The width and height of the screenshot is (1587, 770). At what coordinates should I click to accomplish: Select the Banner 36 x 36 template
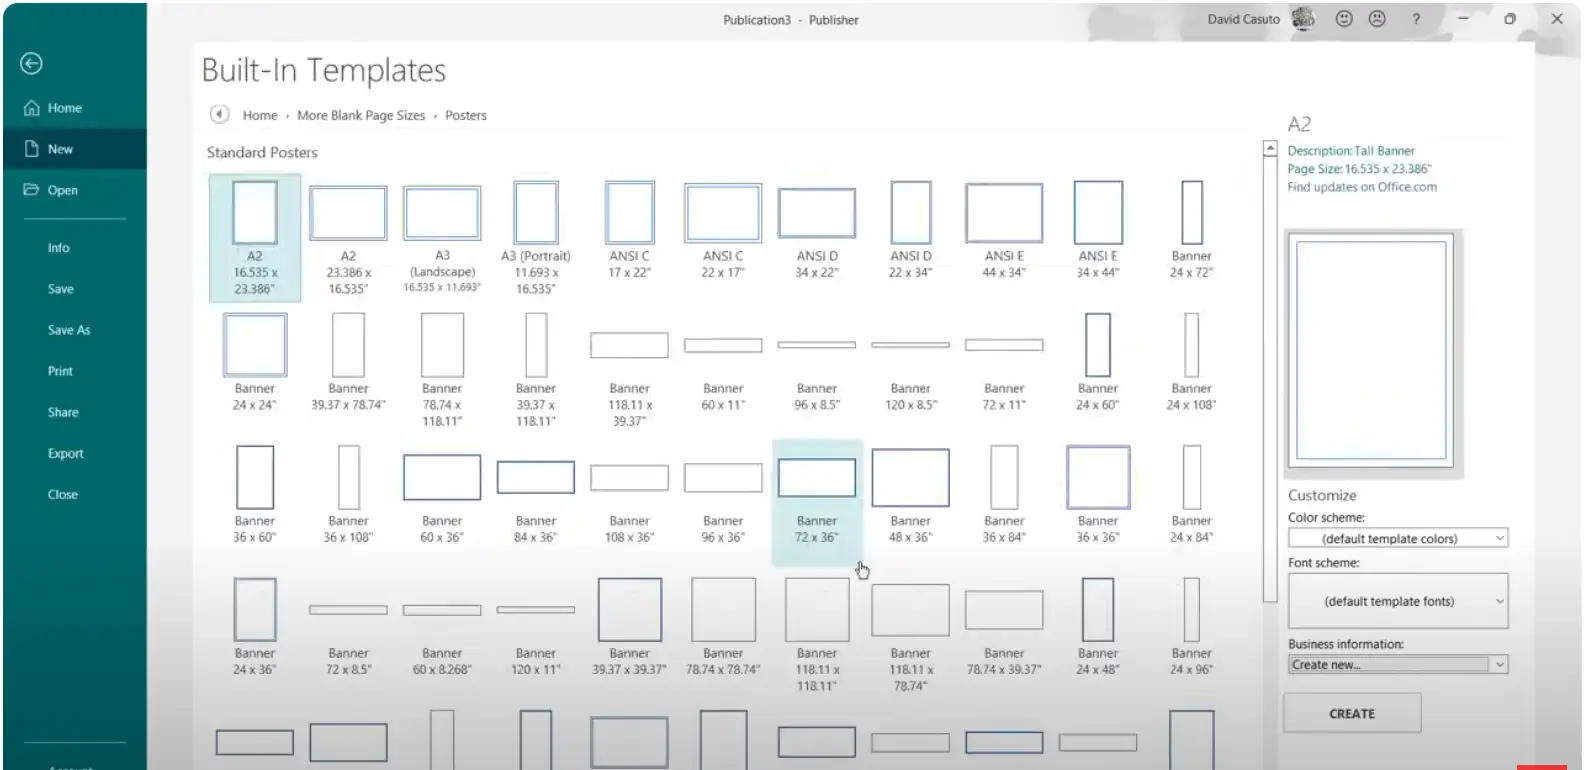[1097, 495]
